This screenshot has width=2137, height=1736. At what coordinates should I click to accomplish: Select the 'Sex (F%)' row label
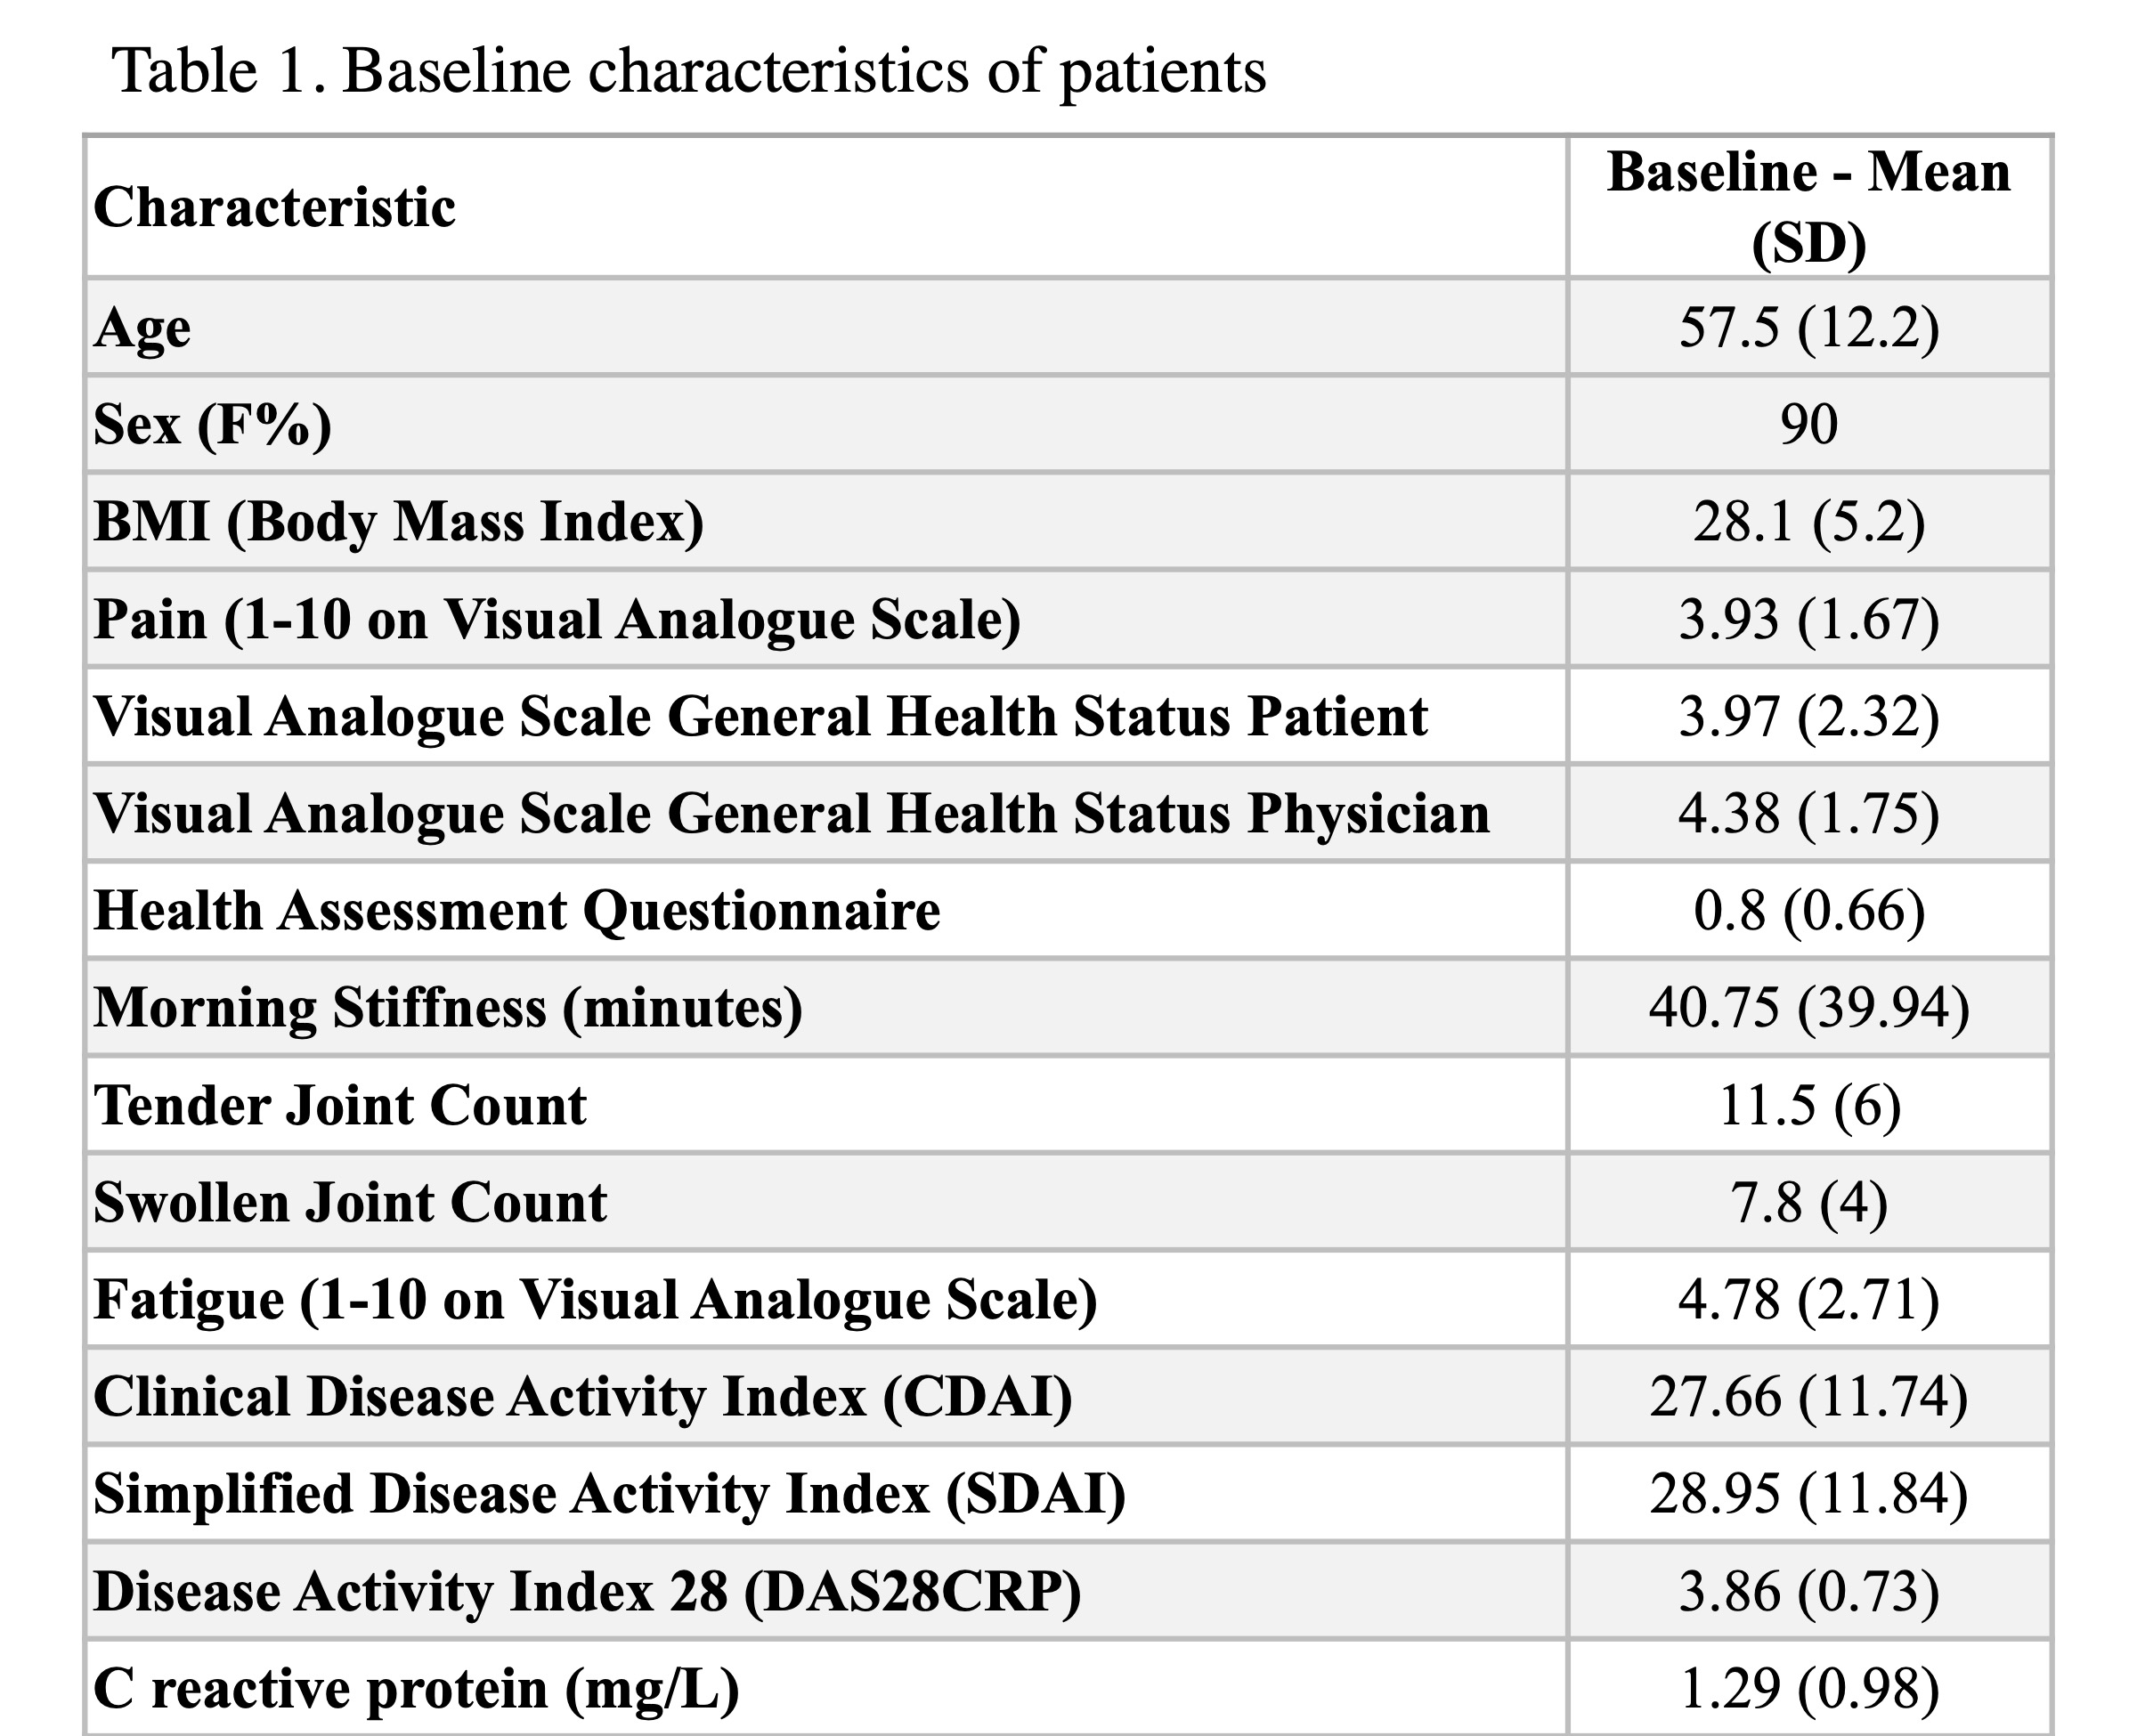click(x=212, y=425)
